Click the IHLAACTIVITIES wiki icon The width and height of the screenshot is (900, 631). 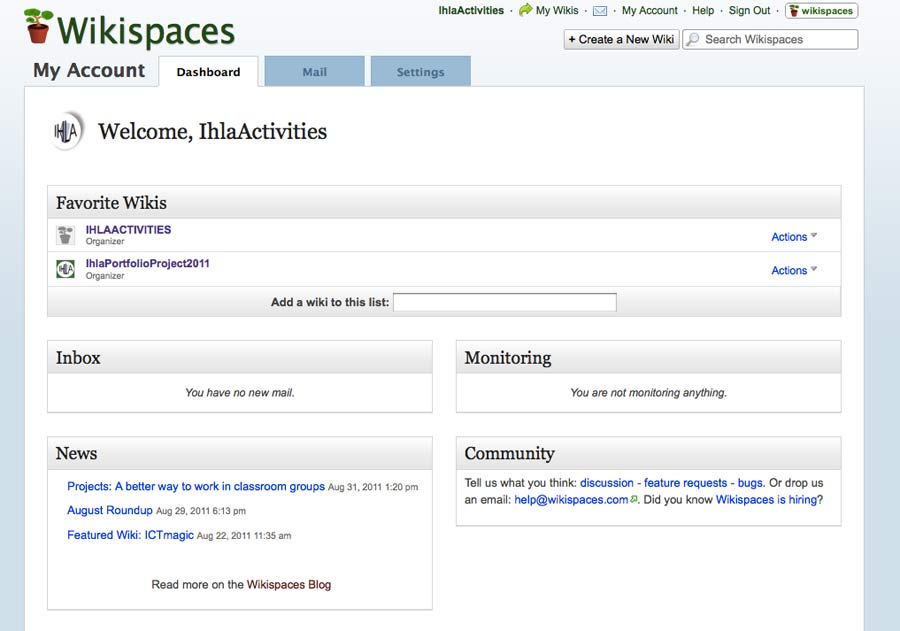click(x=66, y=235)
